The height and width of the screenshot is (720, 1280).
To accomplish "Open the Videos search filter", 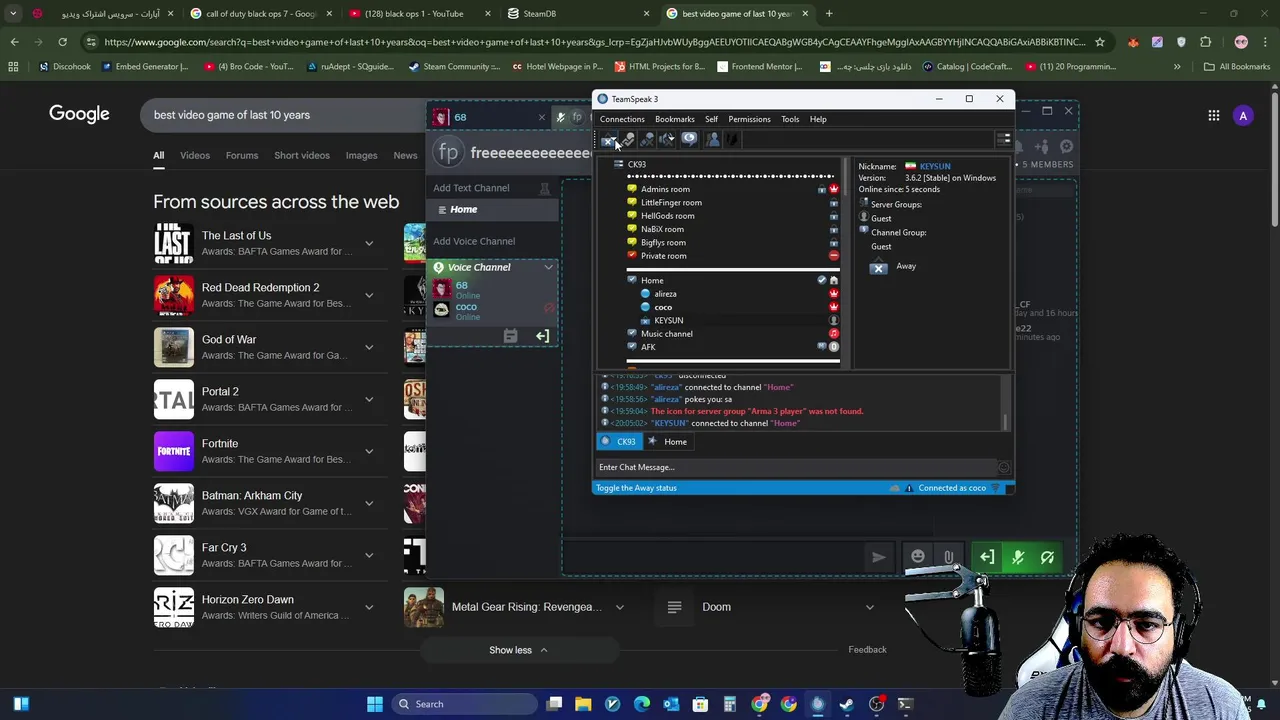I will pyautogui.click(x=195, y=155).
